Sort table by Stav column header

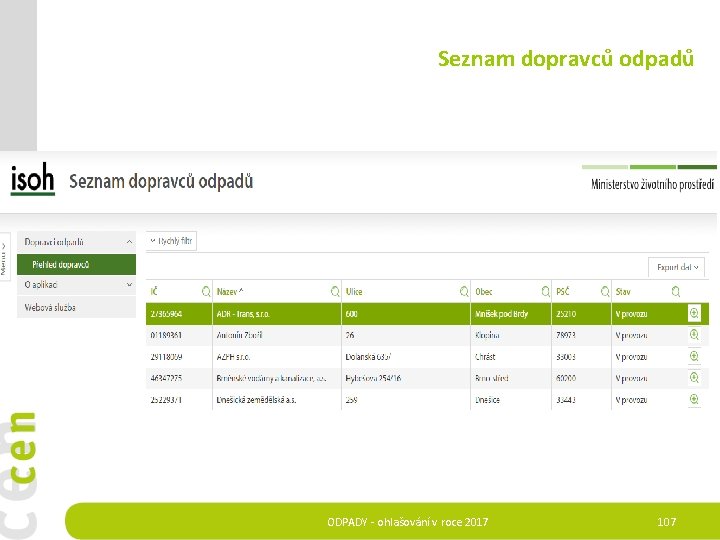click(623, 292)
